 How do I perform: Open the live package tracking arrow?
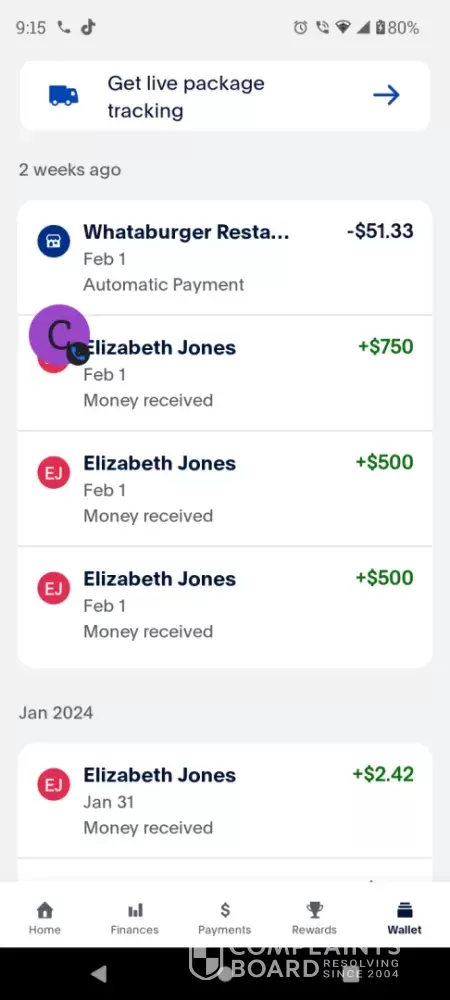pos(386,96)
